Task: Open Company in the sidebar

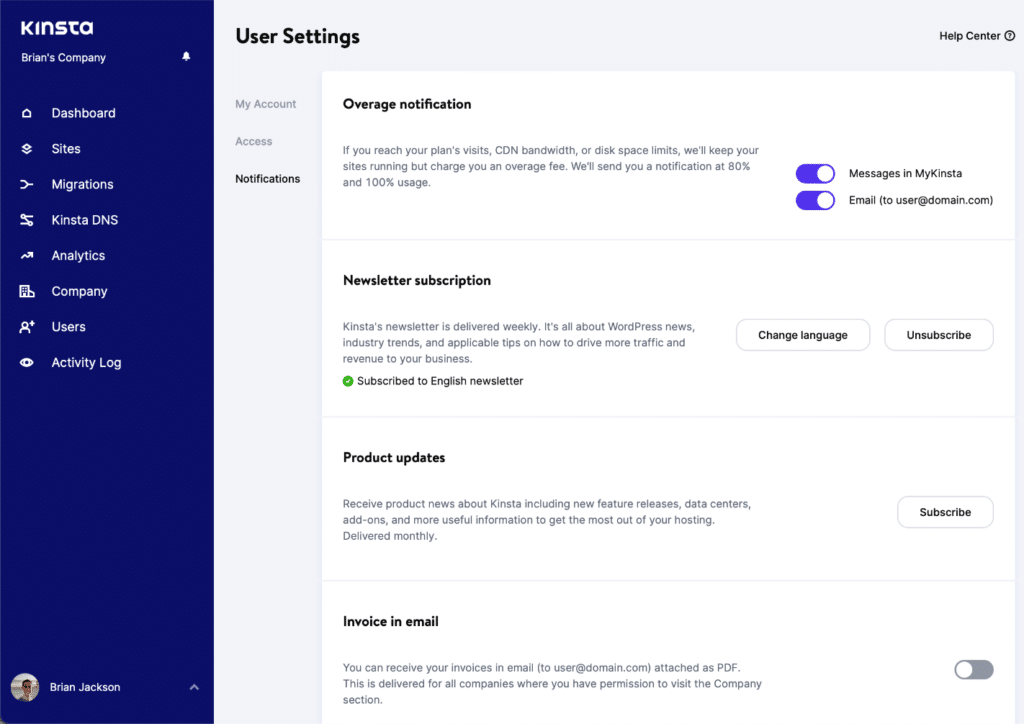Action: 79,291
